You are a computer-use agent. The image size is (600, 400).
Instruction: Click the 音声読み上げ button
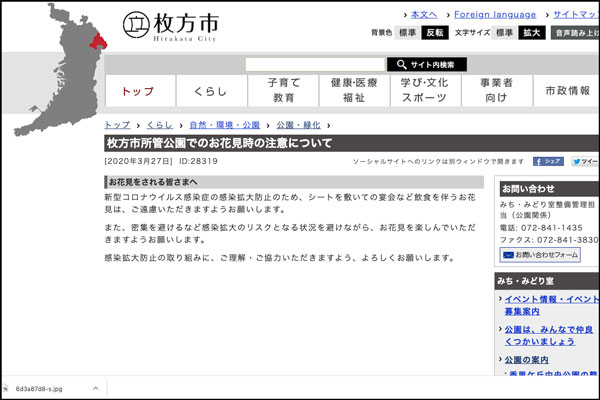pos(577,33)
